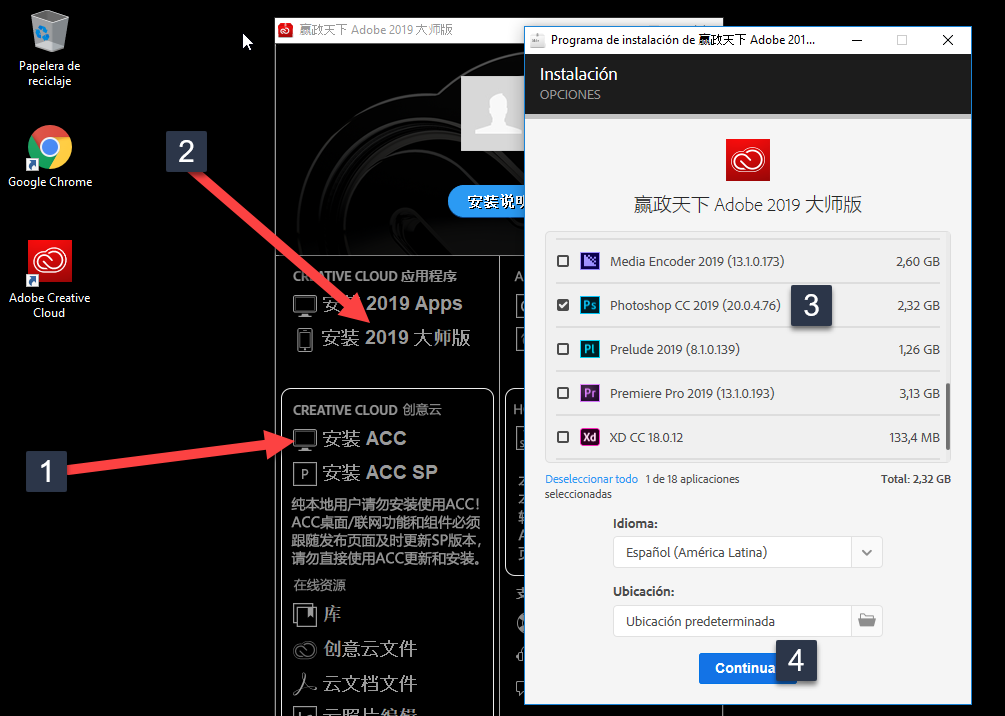Open the Idioma language dropdown arrow

(x=867, y=553)
